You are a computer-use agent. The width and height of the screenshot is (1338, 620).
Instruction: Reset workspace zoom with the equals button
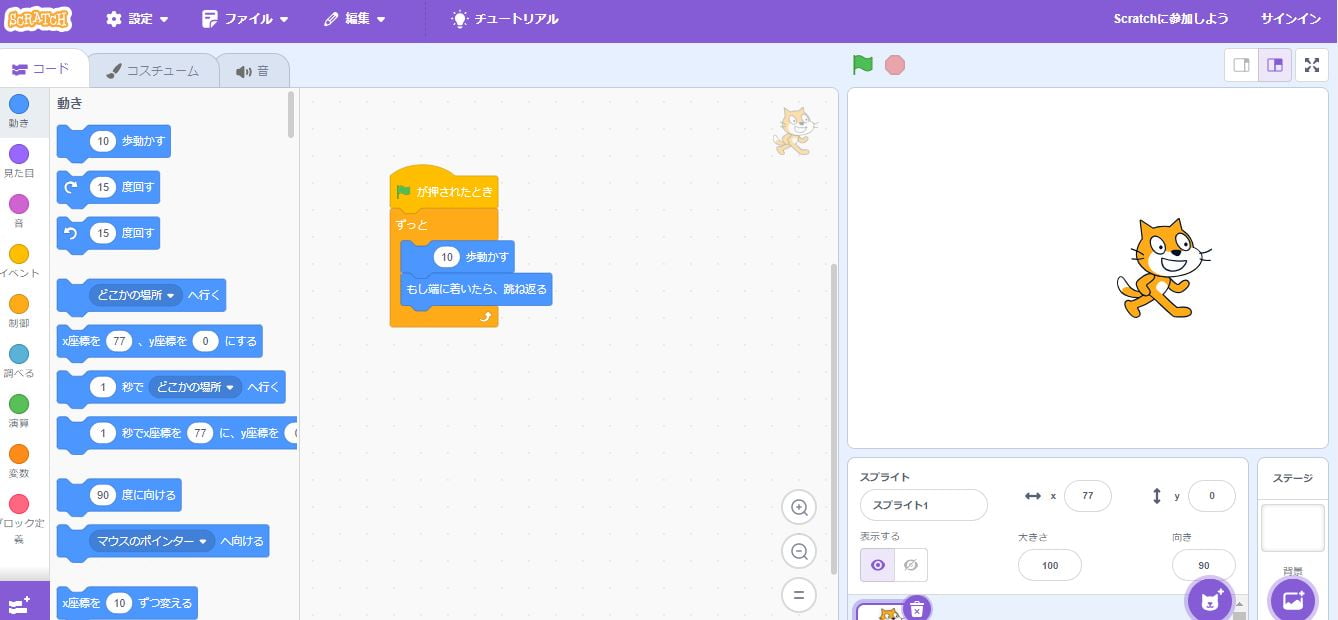[x=799, y=595]
